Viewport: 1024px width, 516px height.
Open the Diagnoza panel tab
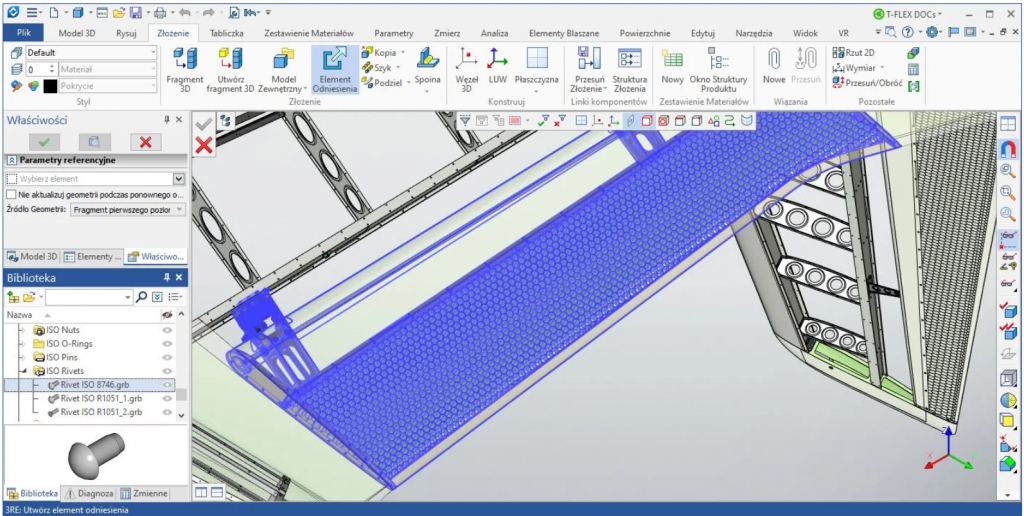tap(89, 494)
